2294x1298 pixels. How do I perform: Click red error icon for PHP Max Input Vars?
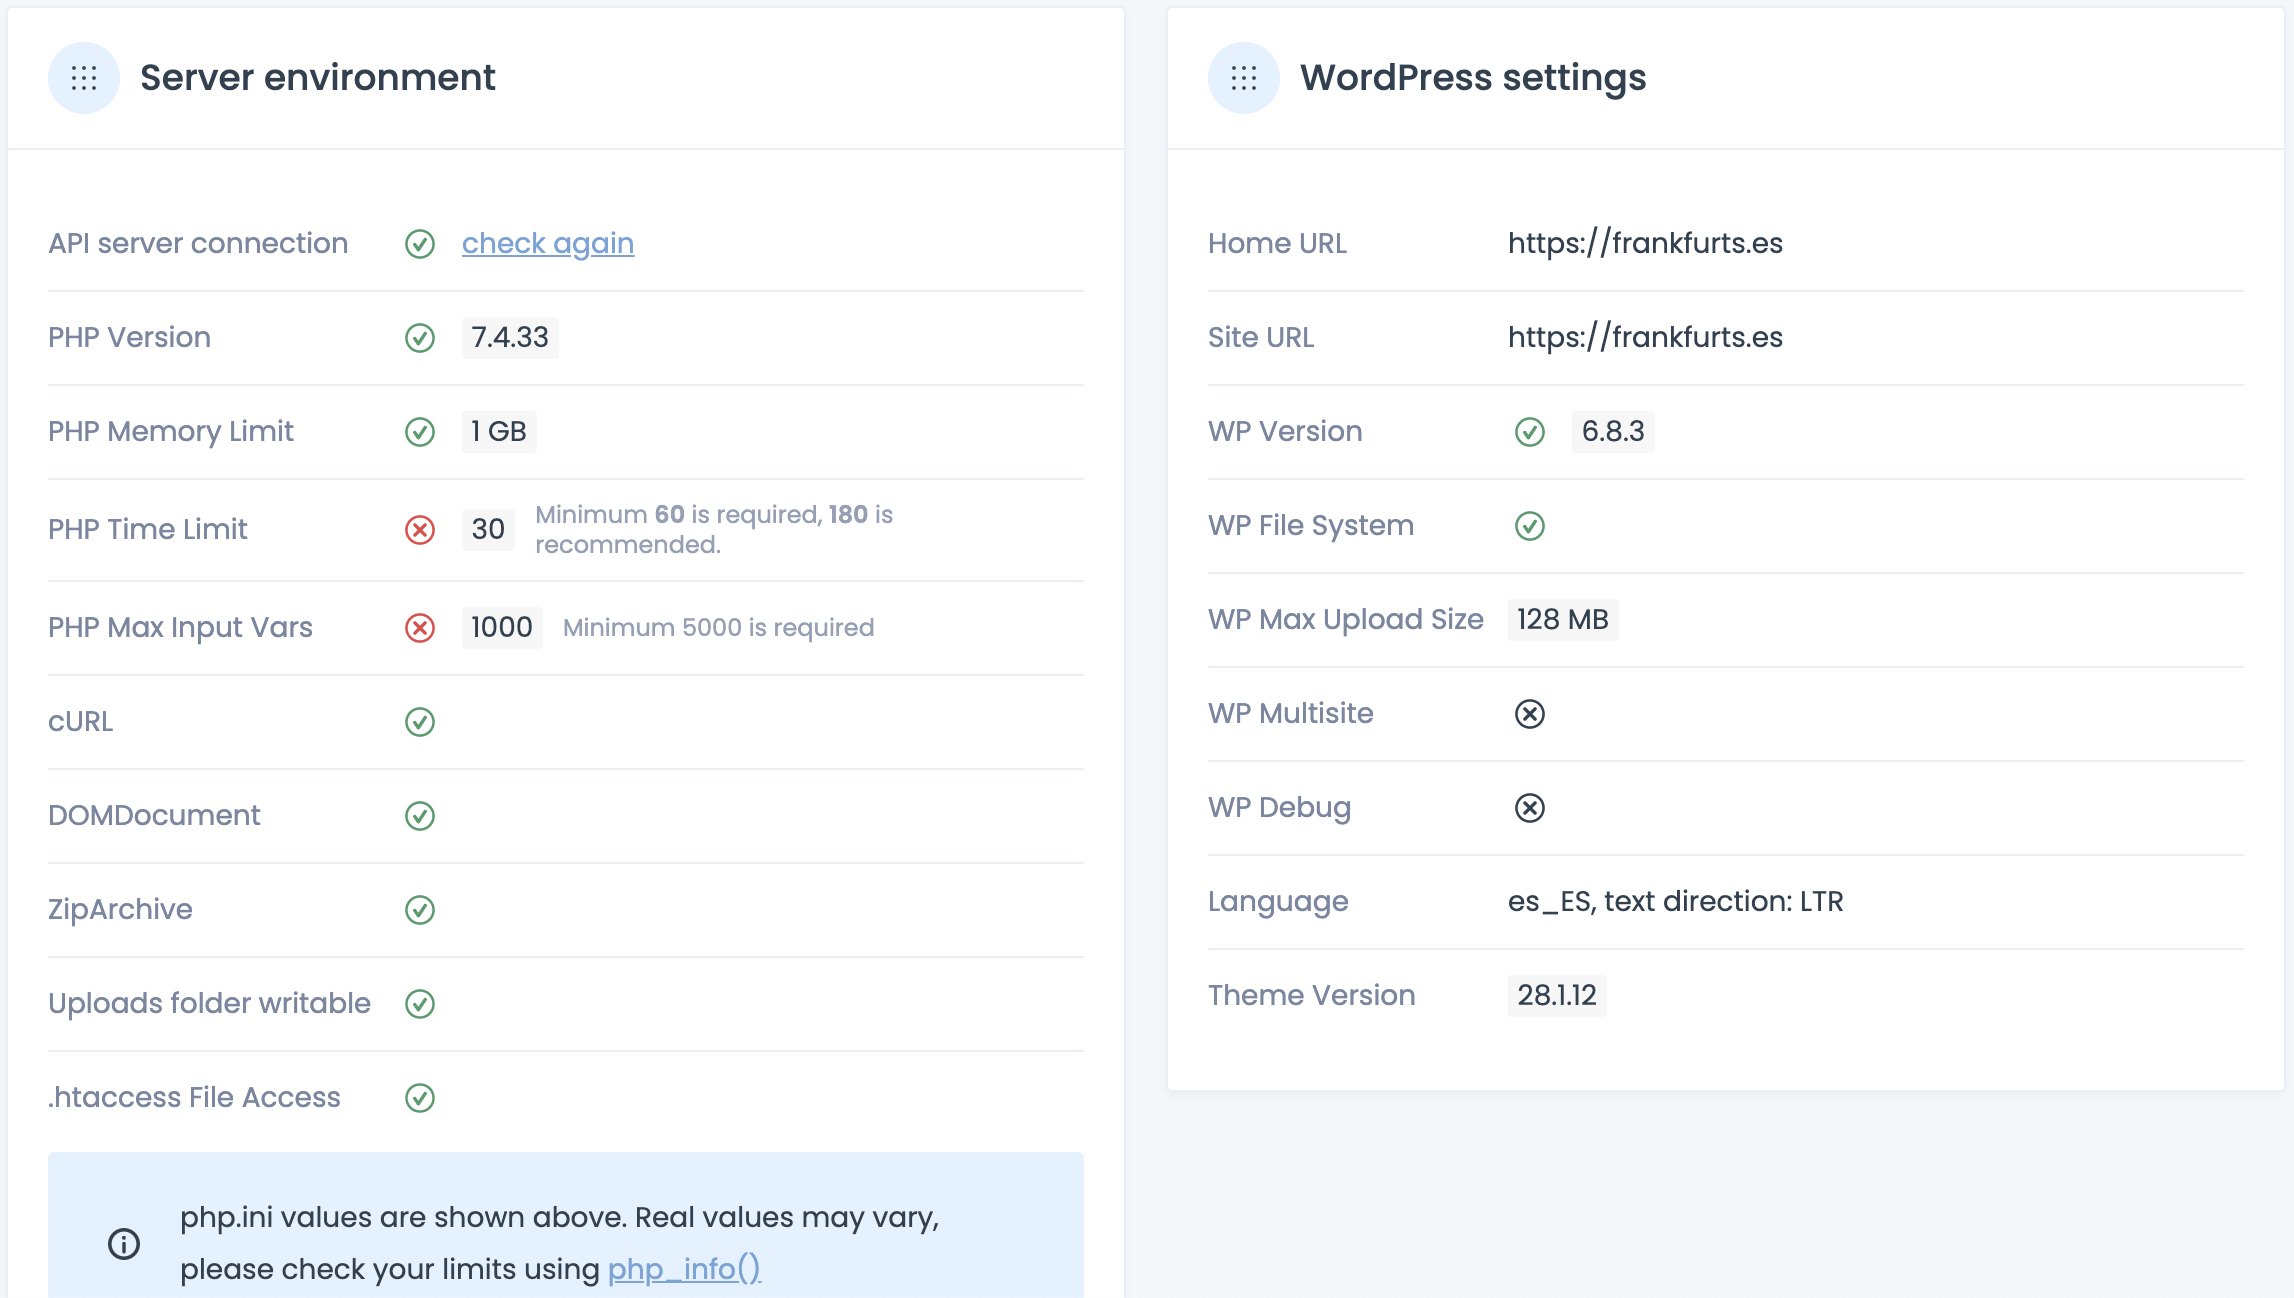tap(420, 628)
